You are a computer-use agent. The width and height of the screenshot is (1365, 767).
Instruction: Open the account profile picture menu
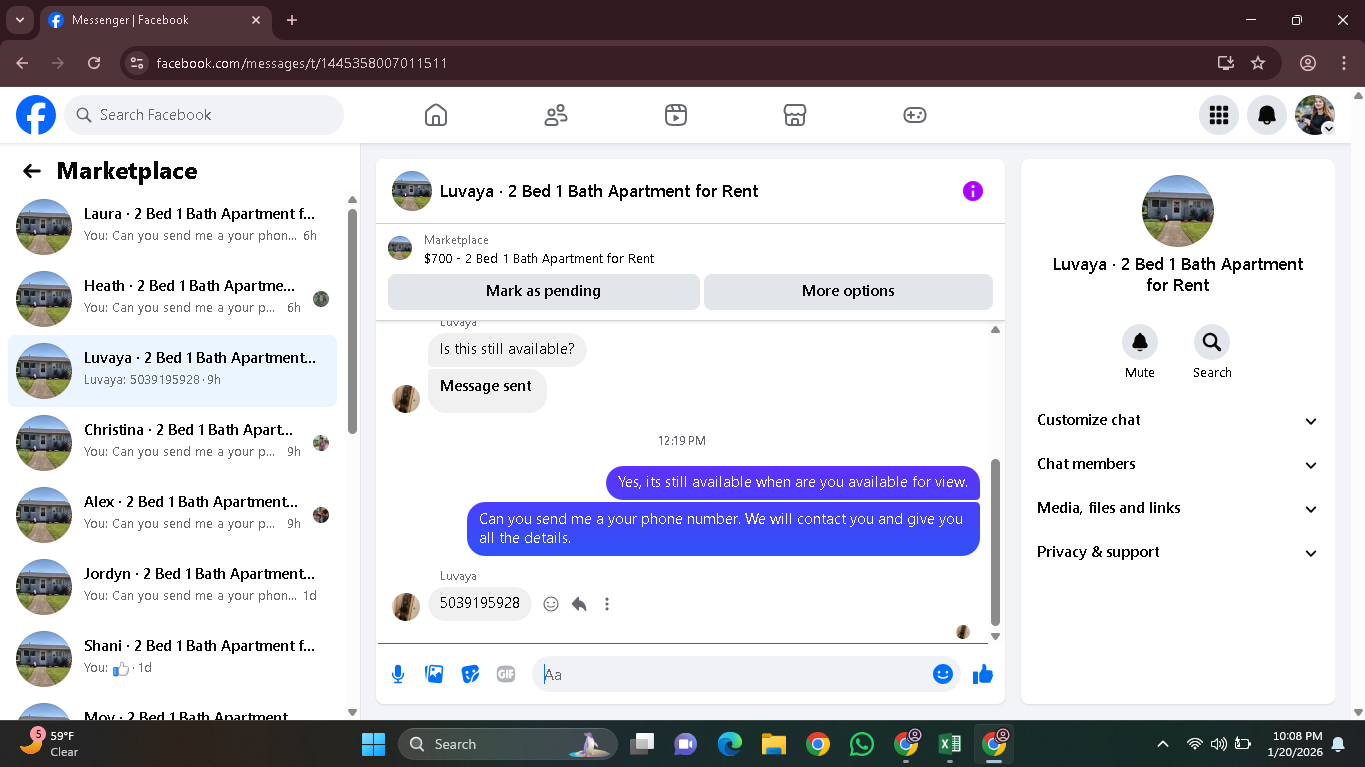(x=1315, y=115)
